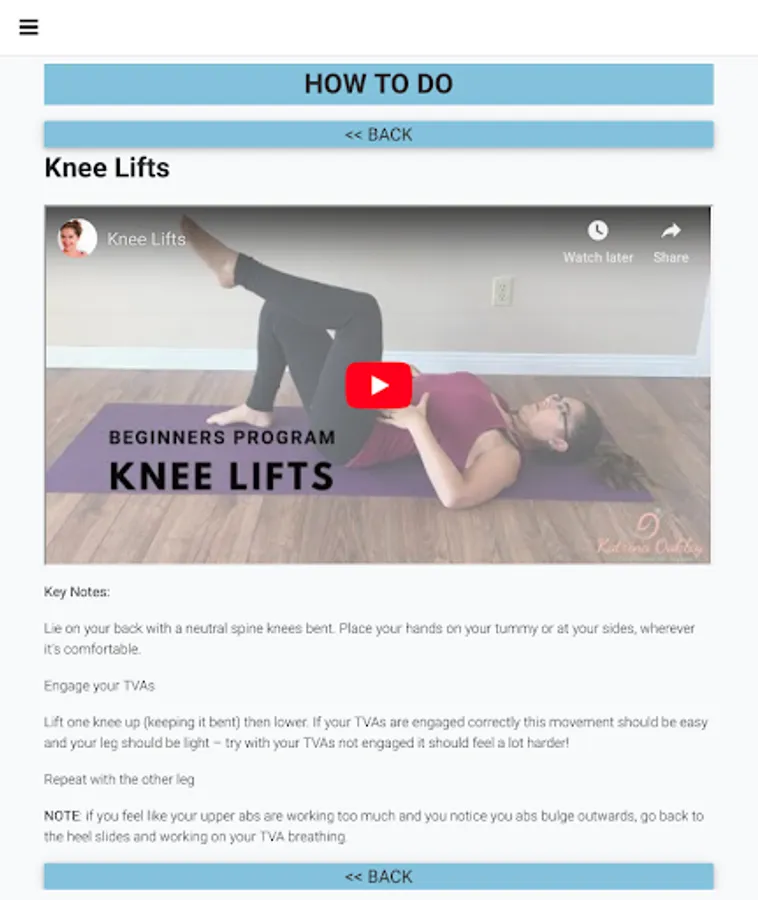Click the Watch later text label

pyautogui.click(x=598, y=257)
